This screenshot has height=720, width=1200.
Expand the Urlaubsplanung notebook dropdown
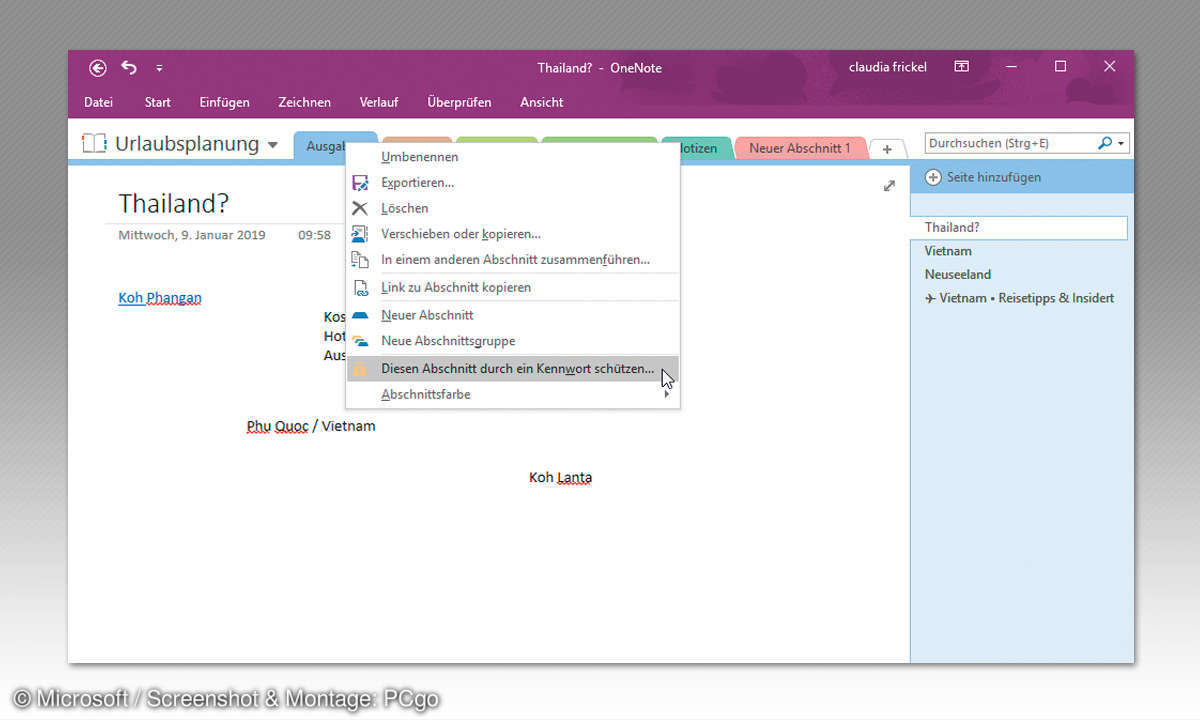(x=273, y=146)
